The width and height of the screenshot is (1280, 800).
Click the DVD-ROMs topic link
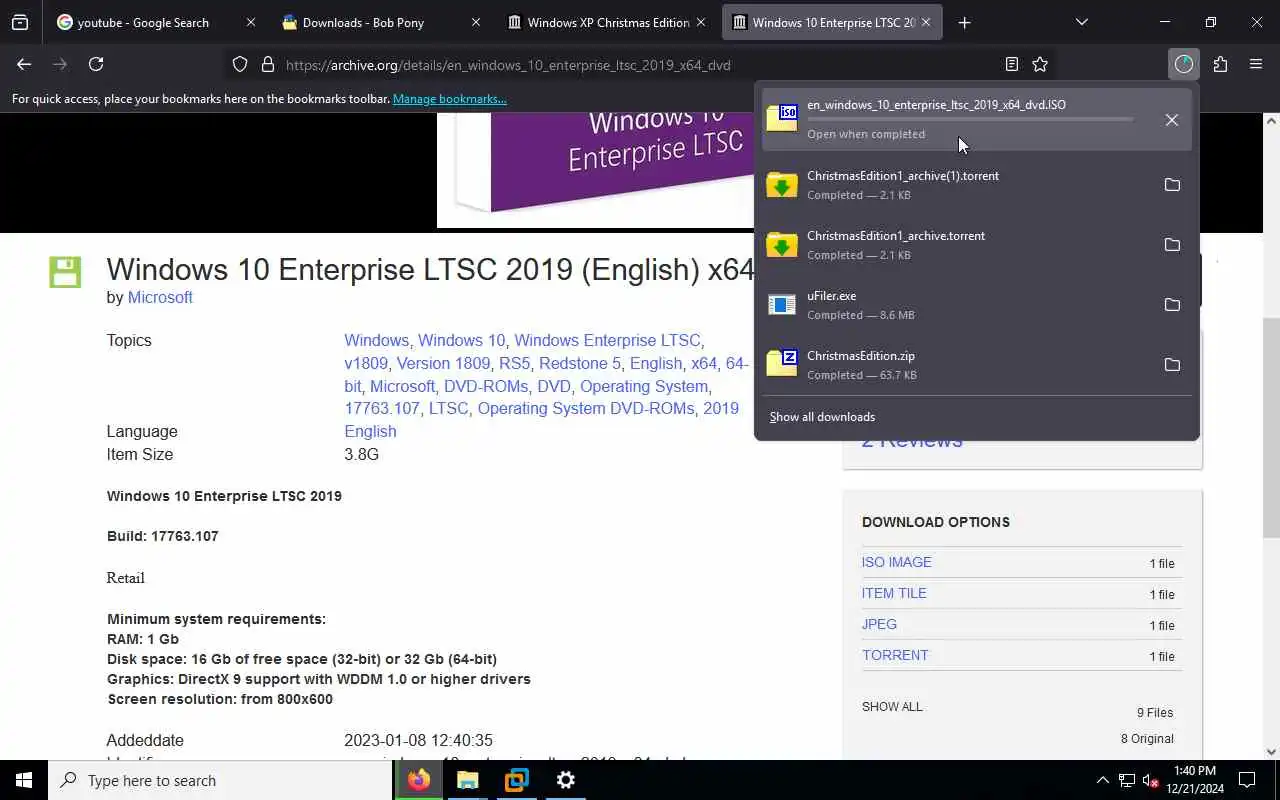point(486,386)
